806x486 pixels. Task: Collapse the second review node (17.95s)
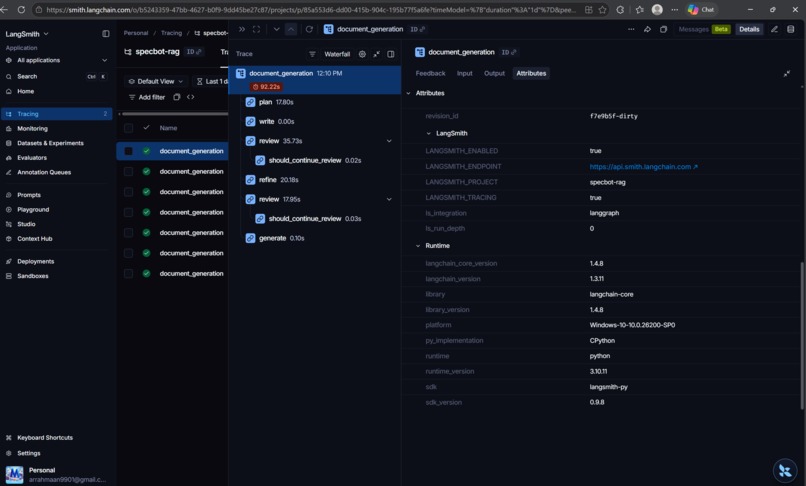click(x=389, y=199)
